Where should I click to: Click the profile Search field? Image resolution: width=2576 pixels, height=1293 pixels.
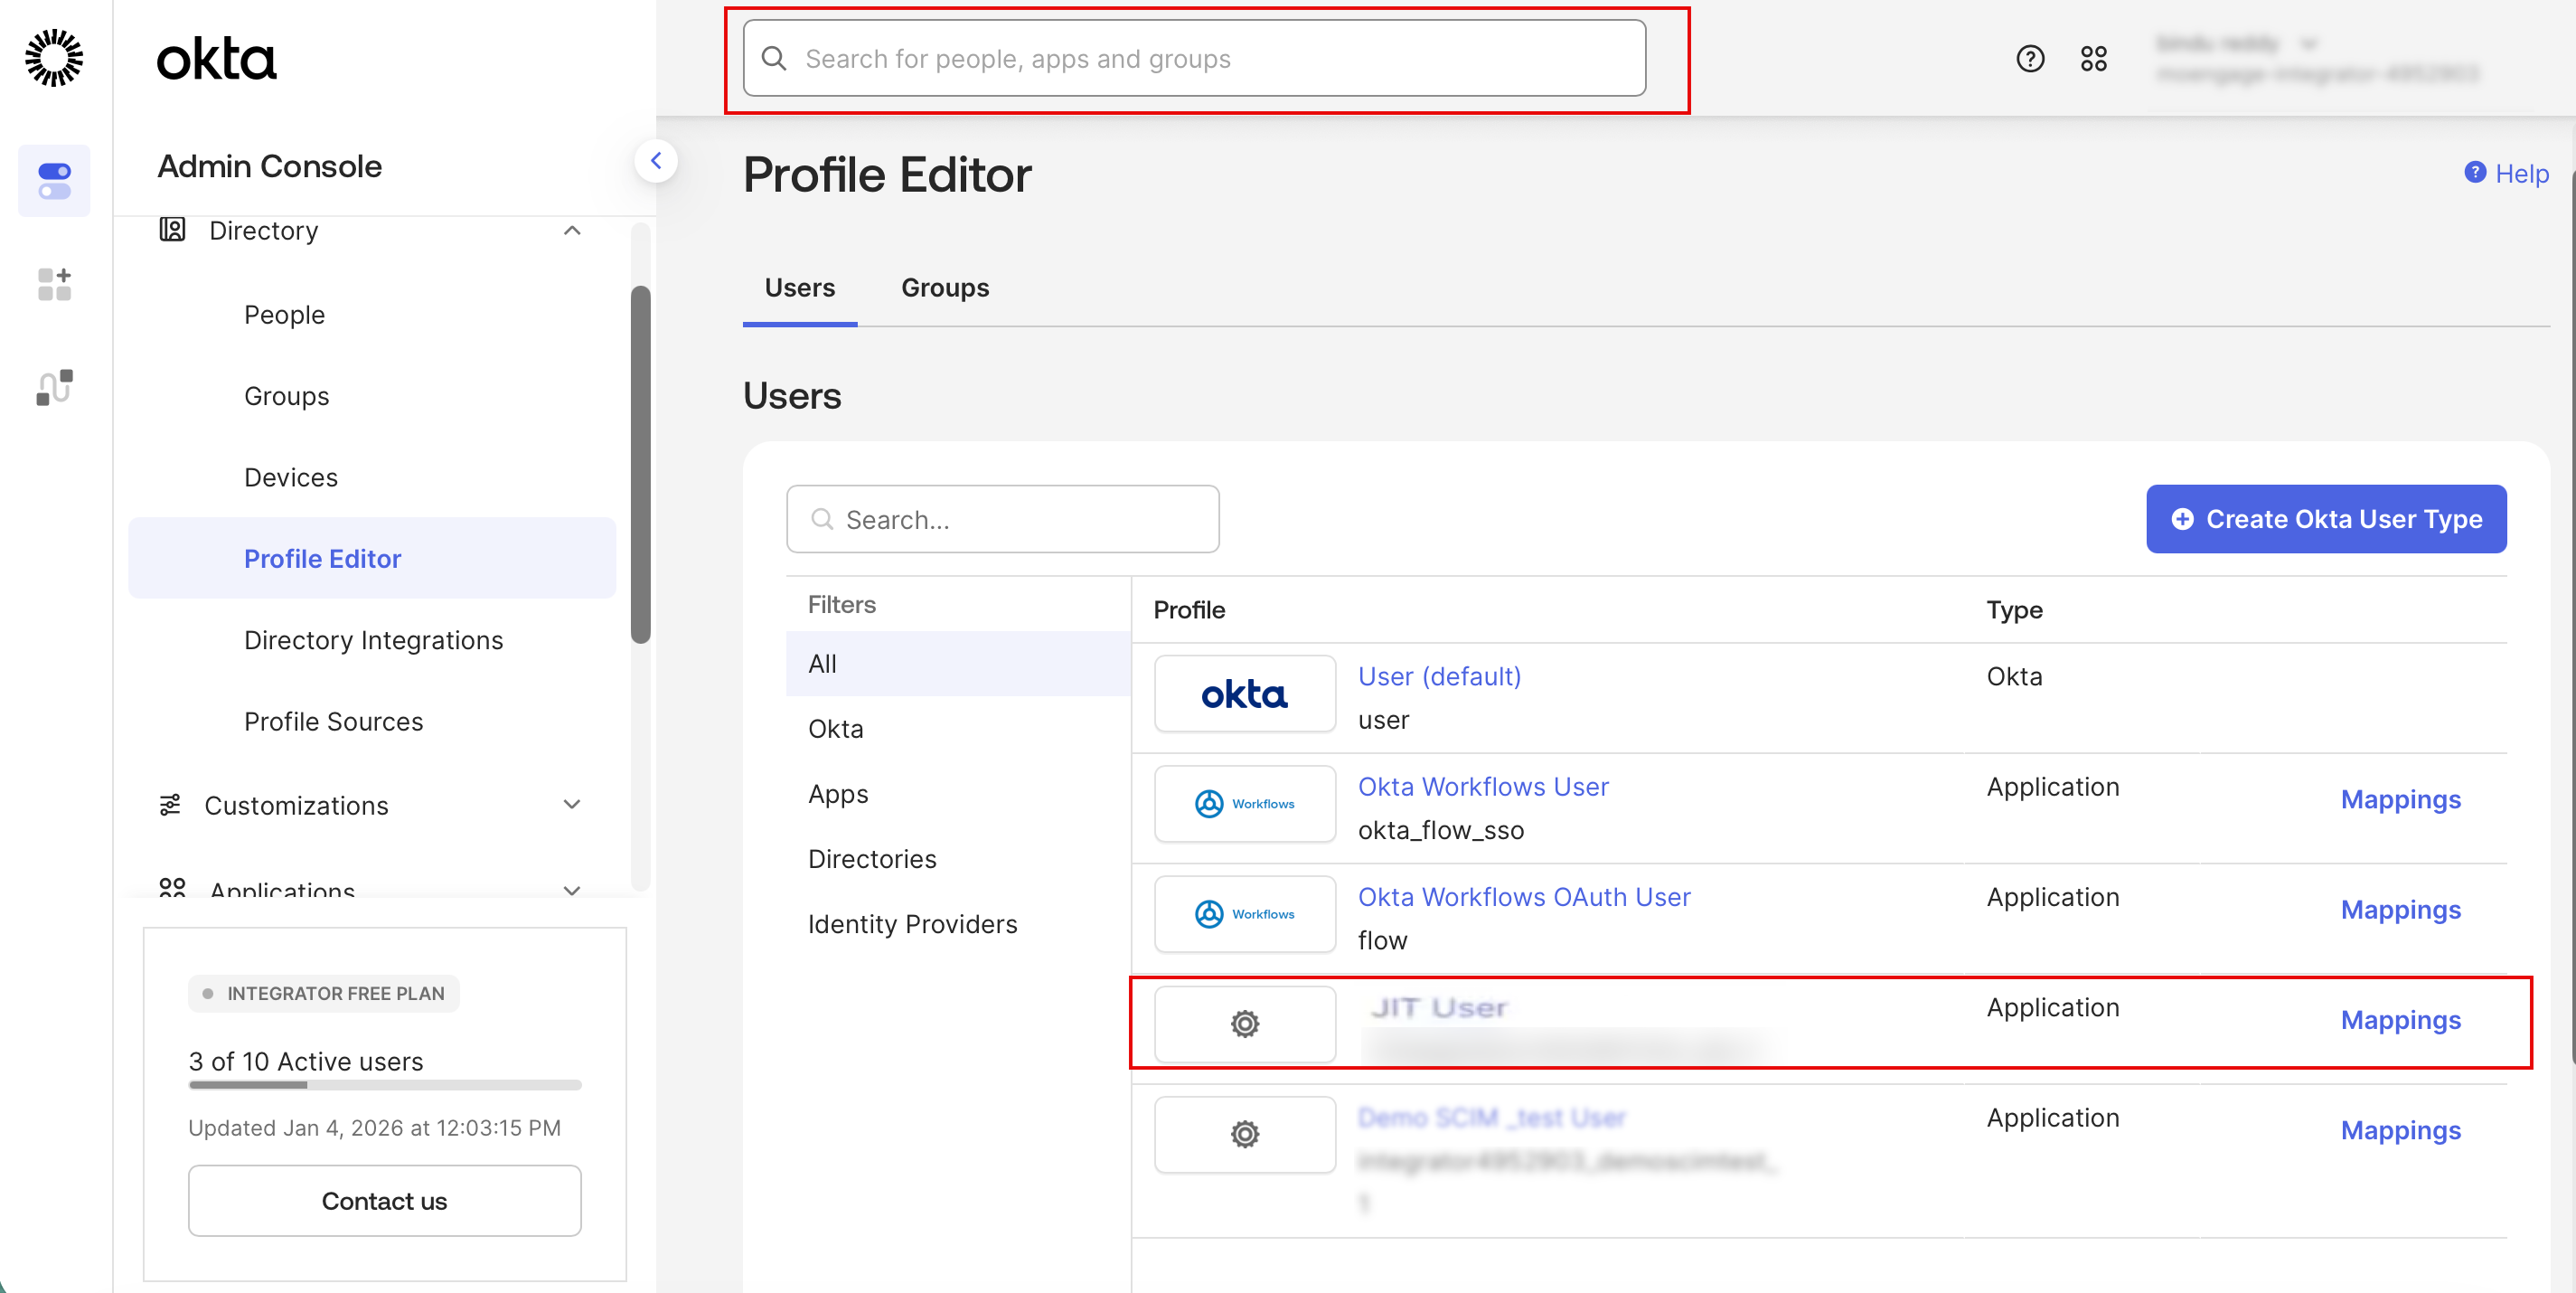pos(1002,520)
